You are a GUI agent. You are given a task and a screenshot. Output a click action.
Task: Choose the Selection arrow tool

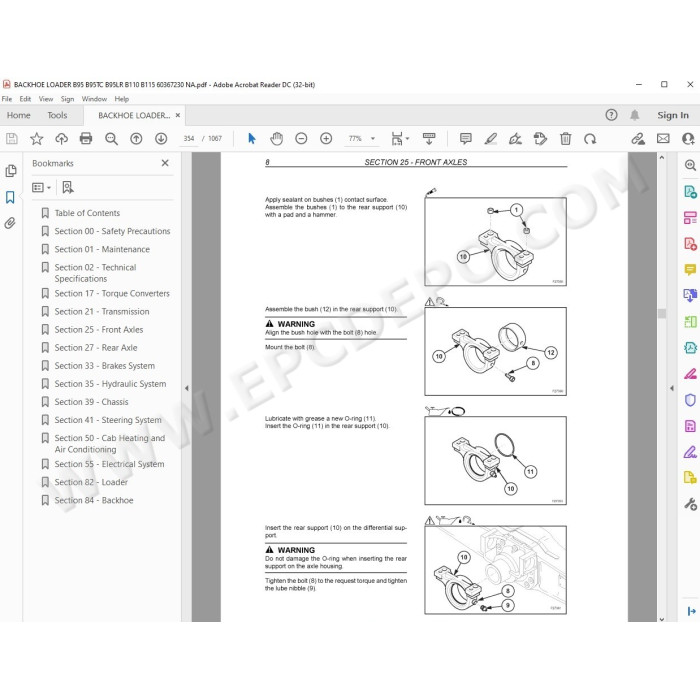point(252,139)
